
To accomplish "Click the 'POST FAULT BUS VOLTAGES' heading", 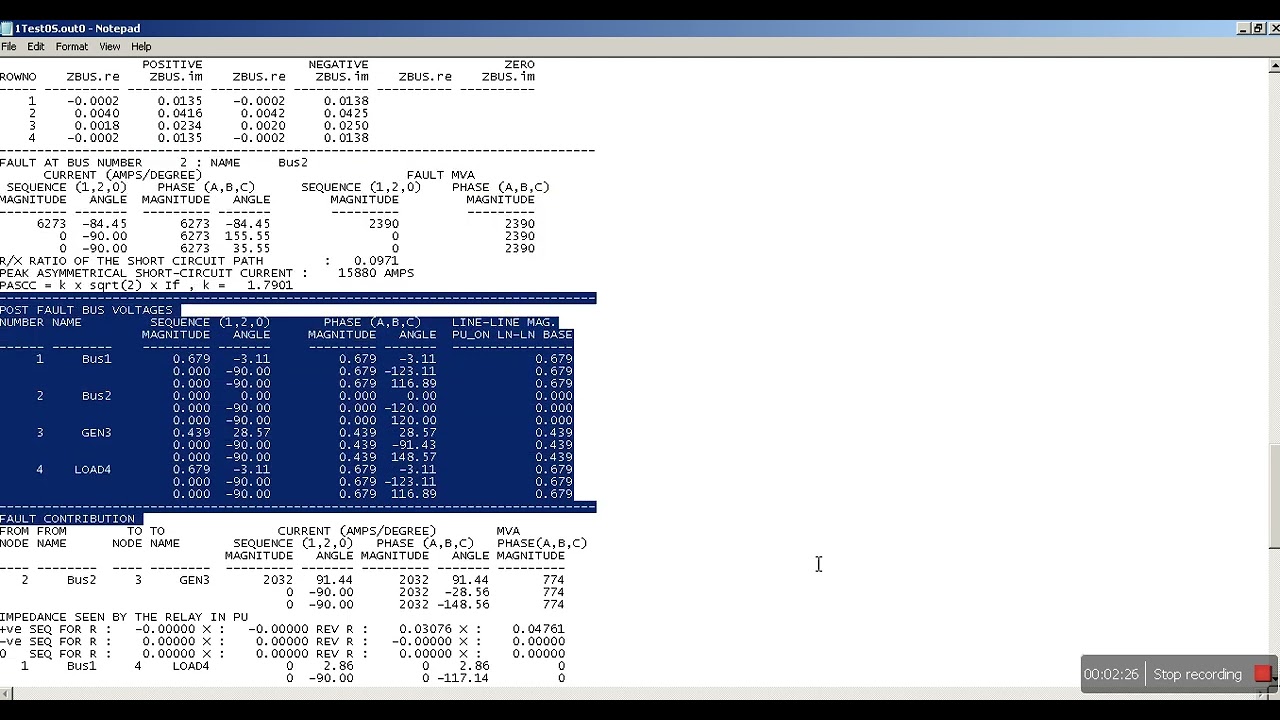I will (x=86, y=310).
